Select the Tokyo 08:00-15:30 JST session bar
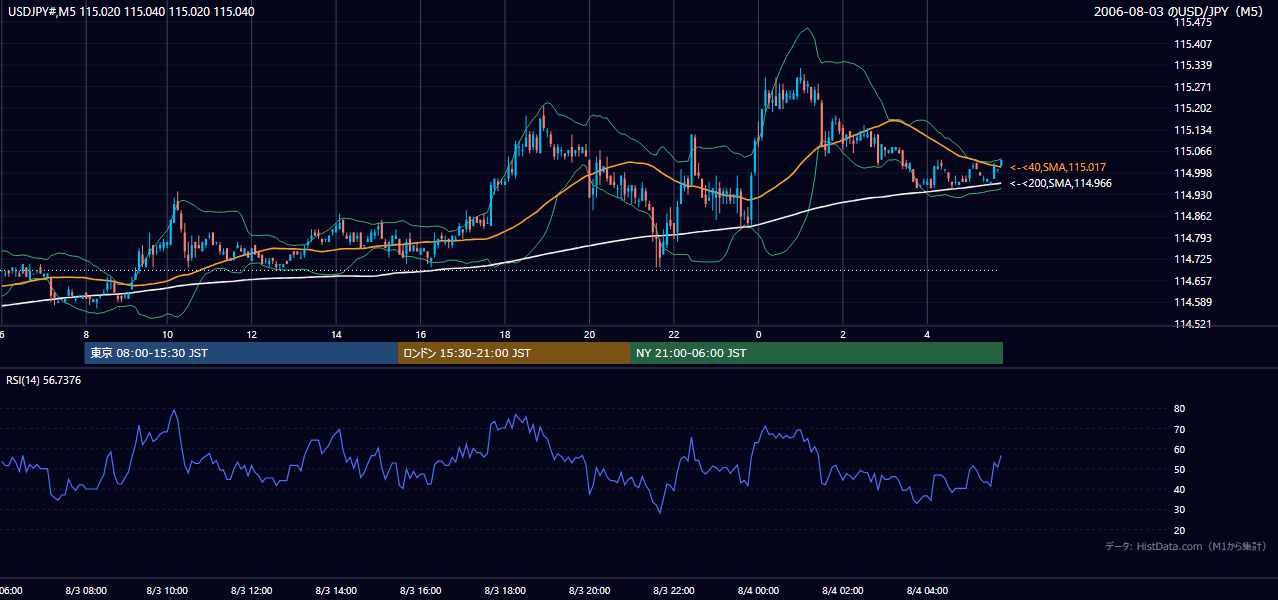This screenshot has width=1278, height=600. (241, 353)
